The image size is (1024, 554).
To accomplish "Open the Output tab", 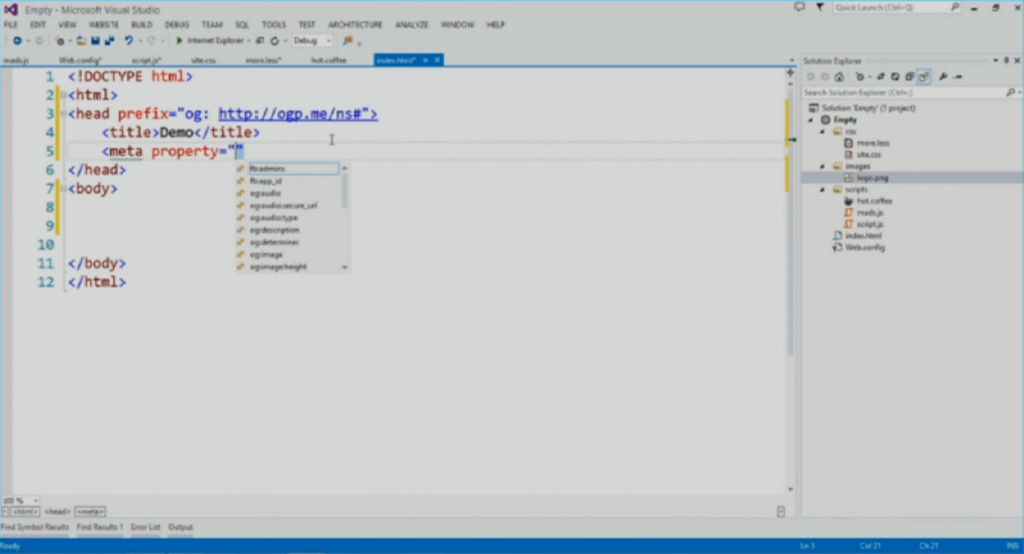I will click(x=181, y=527).
